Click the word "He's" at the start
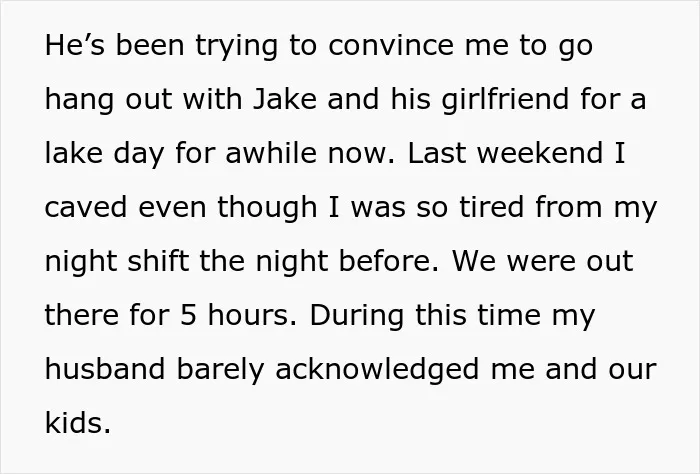This screenshot has width=700, height=474. (x=75, y=45)
